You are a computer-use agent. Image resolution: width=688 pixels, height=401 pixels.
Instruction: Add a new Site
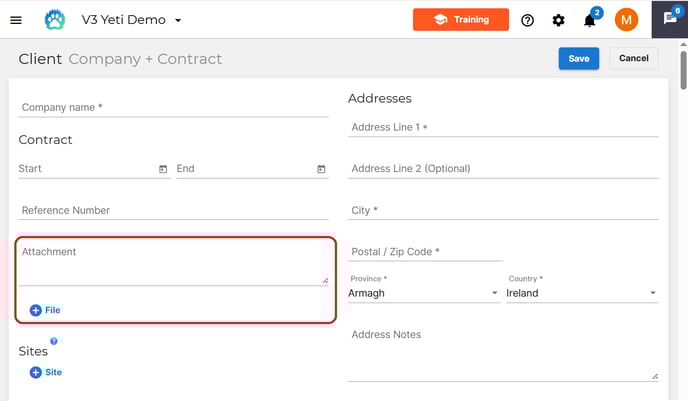46,372
